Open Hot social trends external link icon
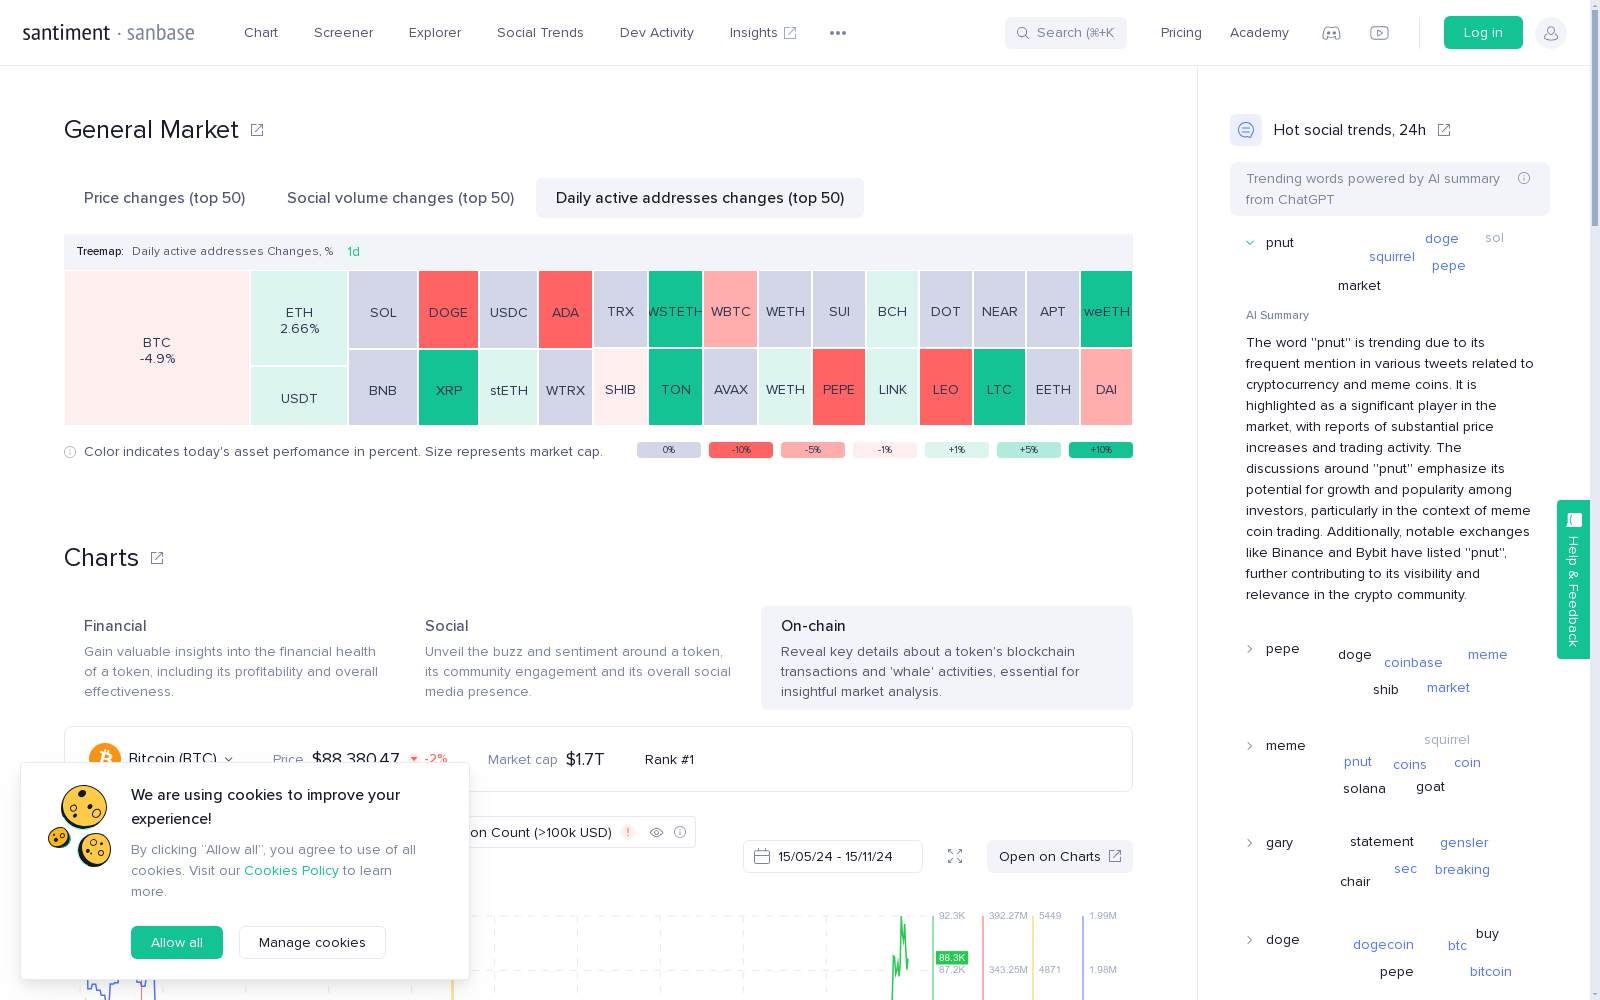Viewport: 1600px width, 1000px height. 1444,130
